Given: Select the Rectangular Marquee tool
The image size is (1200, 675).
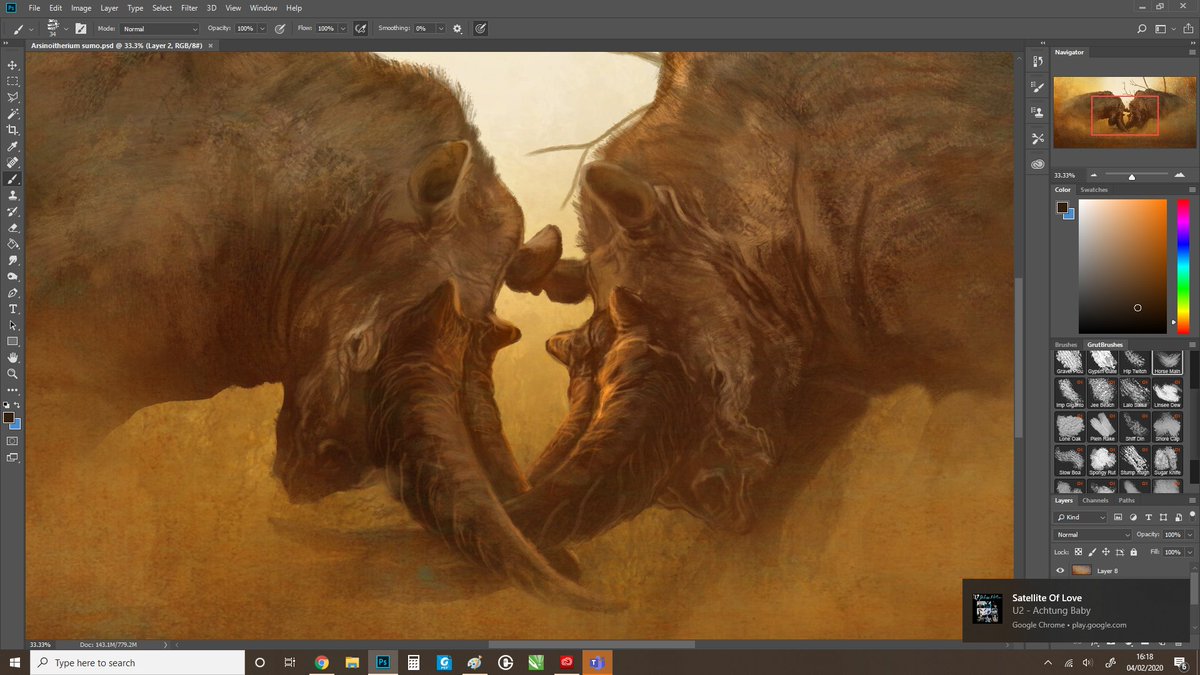Looking at the screenshot, I should 13,81.
